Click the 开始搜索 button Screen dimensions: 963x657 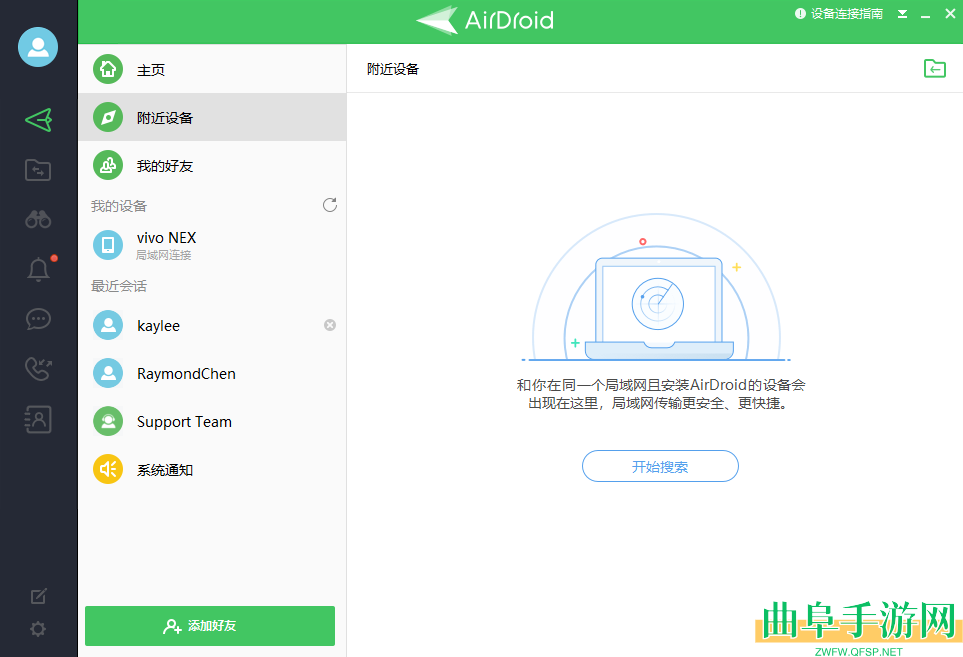click(660, 466)
